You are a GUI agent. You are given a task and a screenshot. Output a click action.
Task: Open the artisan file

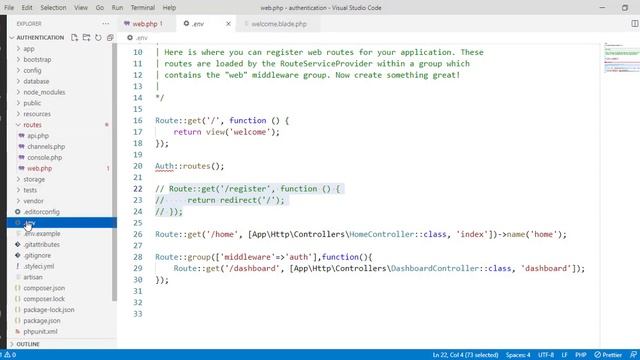[33, 277]
